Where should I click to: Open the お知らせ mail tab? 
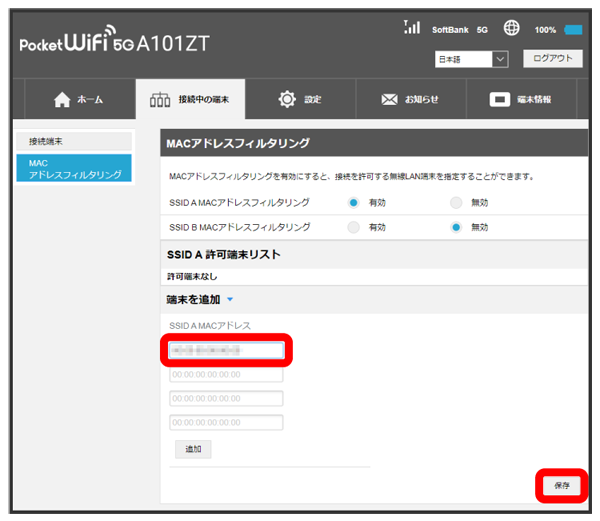(410, 100)
